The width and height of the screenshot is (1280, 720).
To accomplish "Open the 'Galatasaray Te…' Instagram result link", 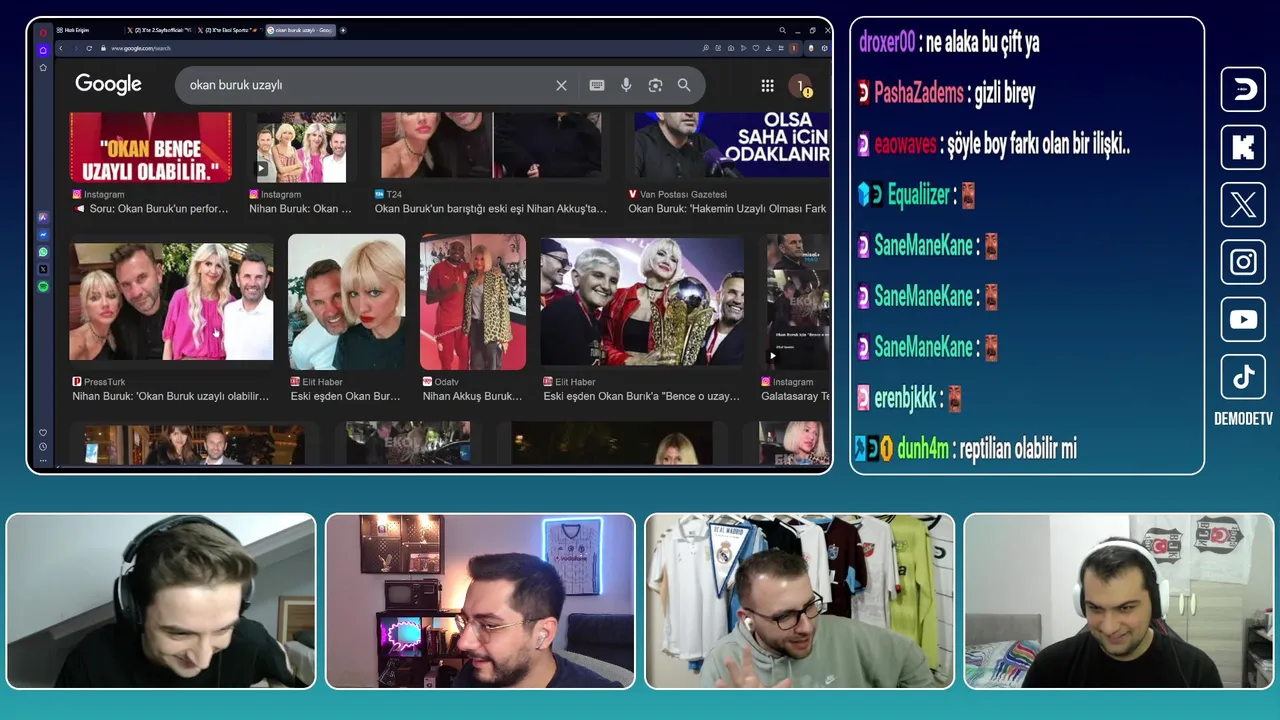I will click(796, 397).
